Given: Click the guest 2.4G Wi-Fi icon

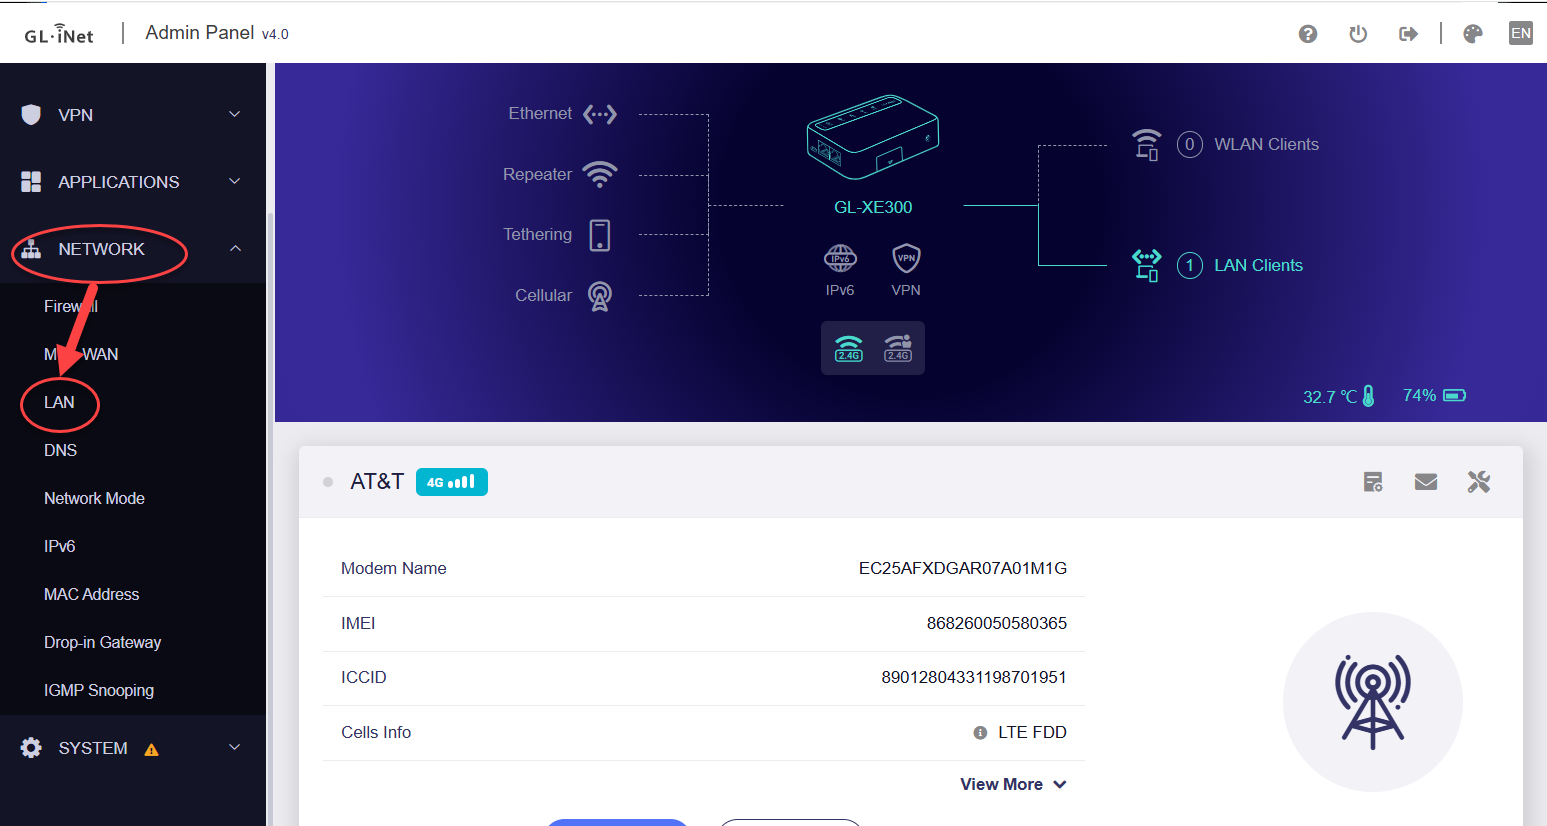Looking at the screenshot, I should [898, 348].
